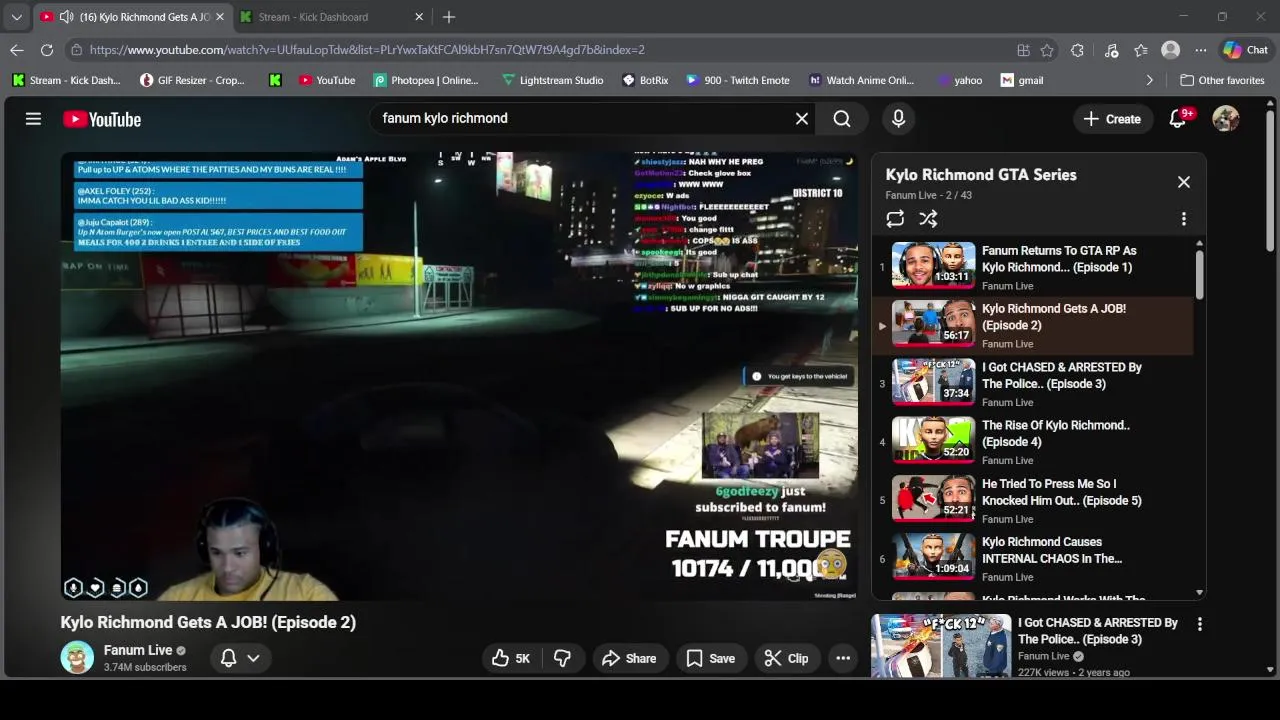Open Lightstream Studio bookmark
Screen dimensions: 1280x720
(x=553, y=80)
